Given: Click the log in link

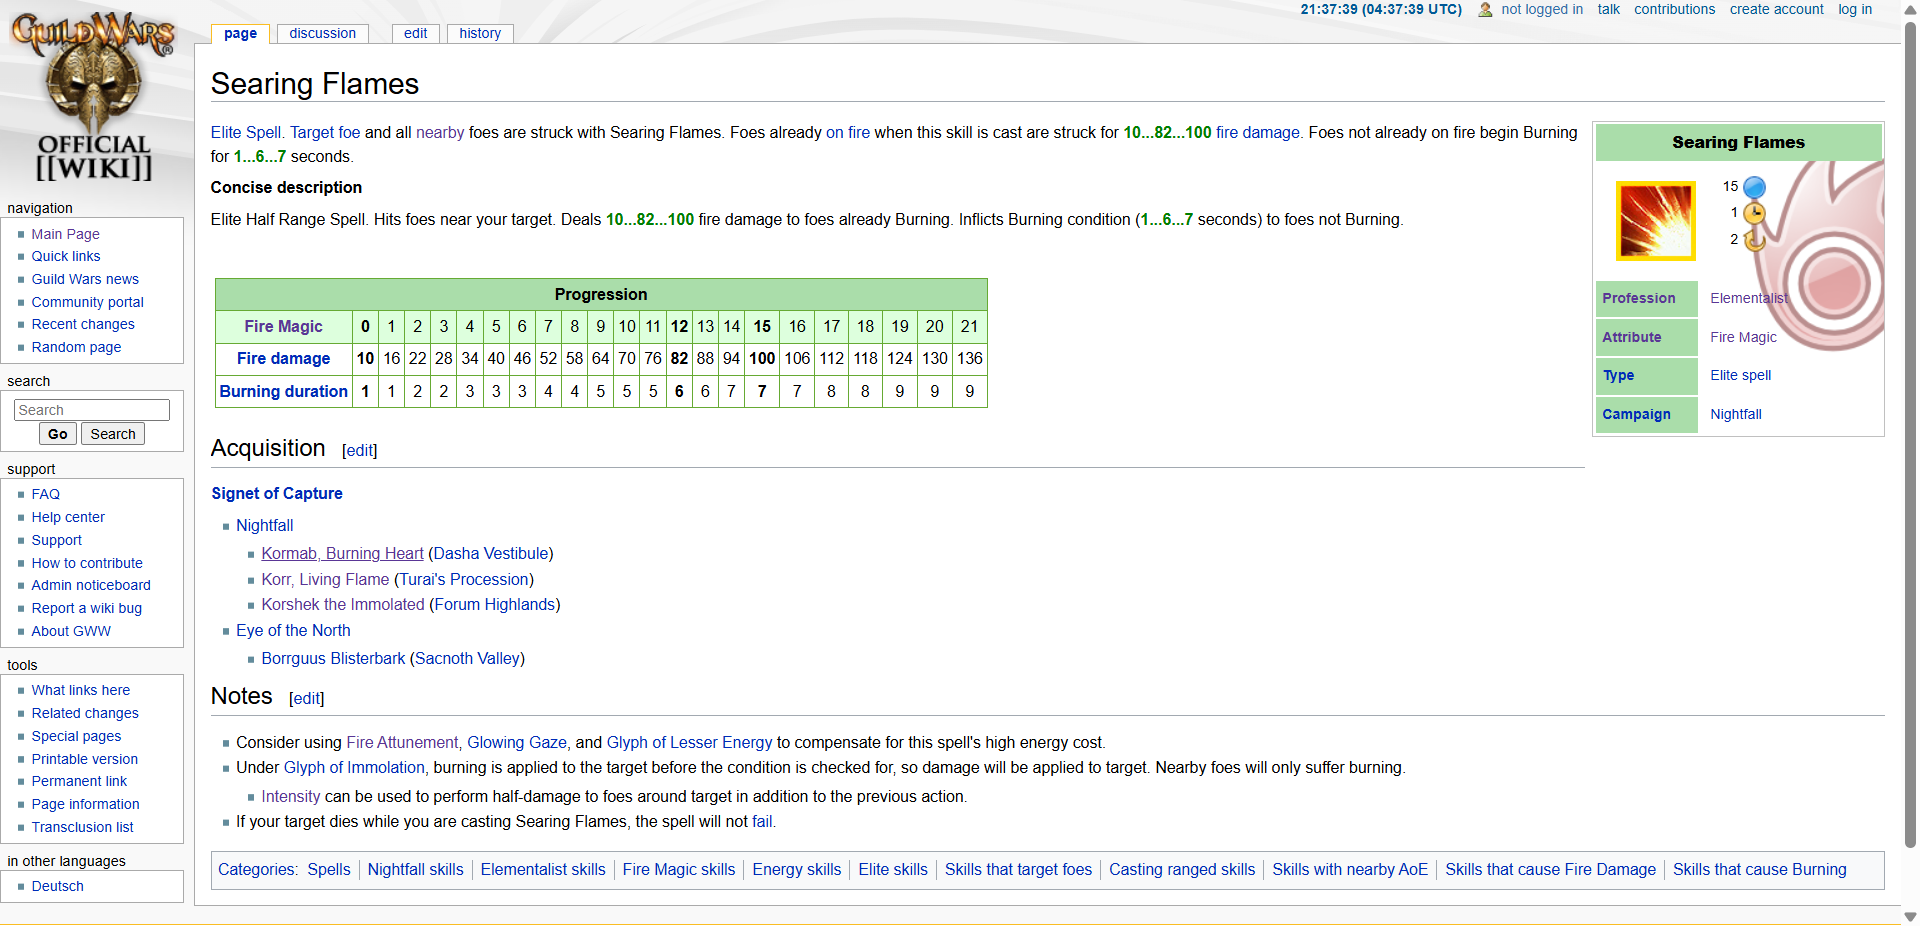Looking at the screenshot, I should (x=1855, y=9).
